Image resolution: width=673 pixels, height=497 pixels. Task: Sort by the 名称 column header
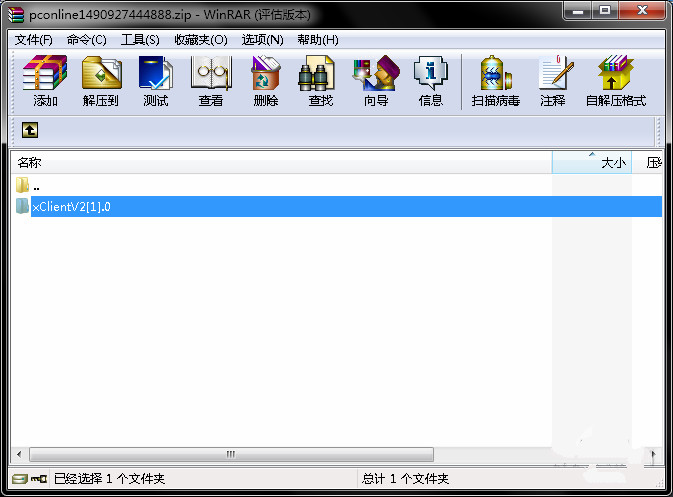[281, 163]
